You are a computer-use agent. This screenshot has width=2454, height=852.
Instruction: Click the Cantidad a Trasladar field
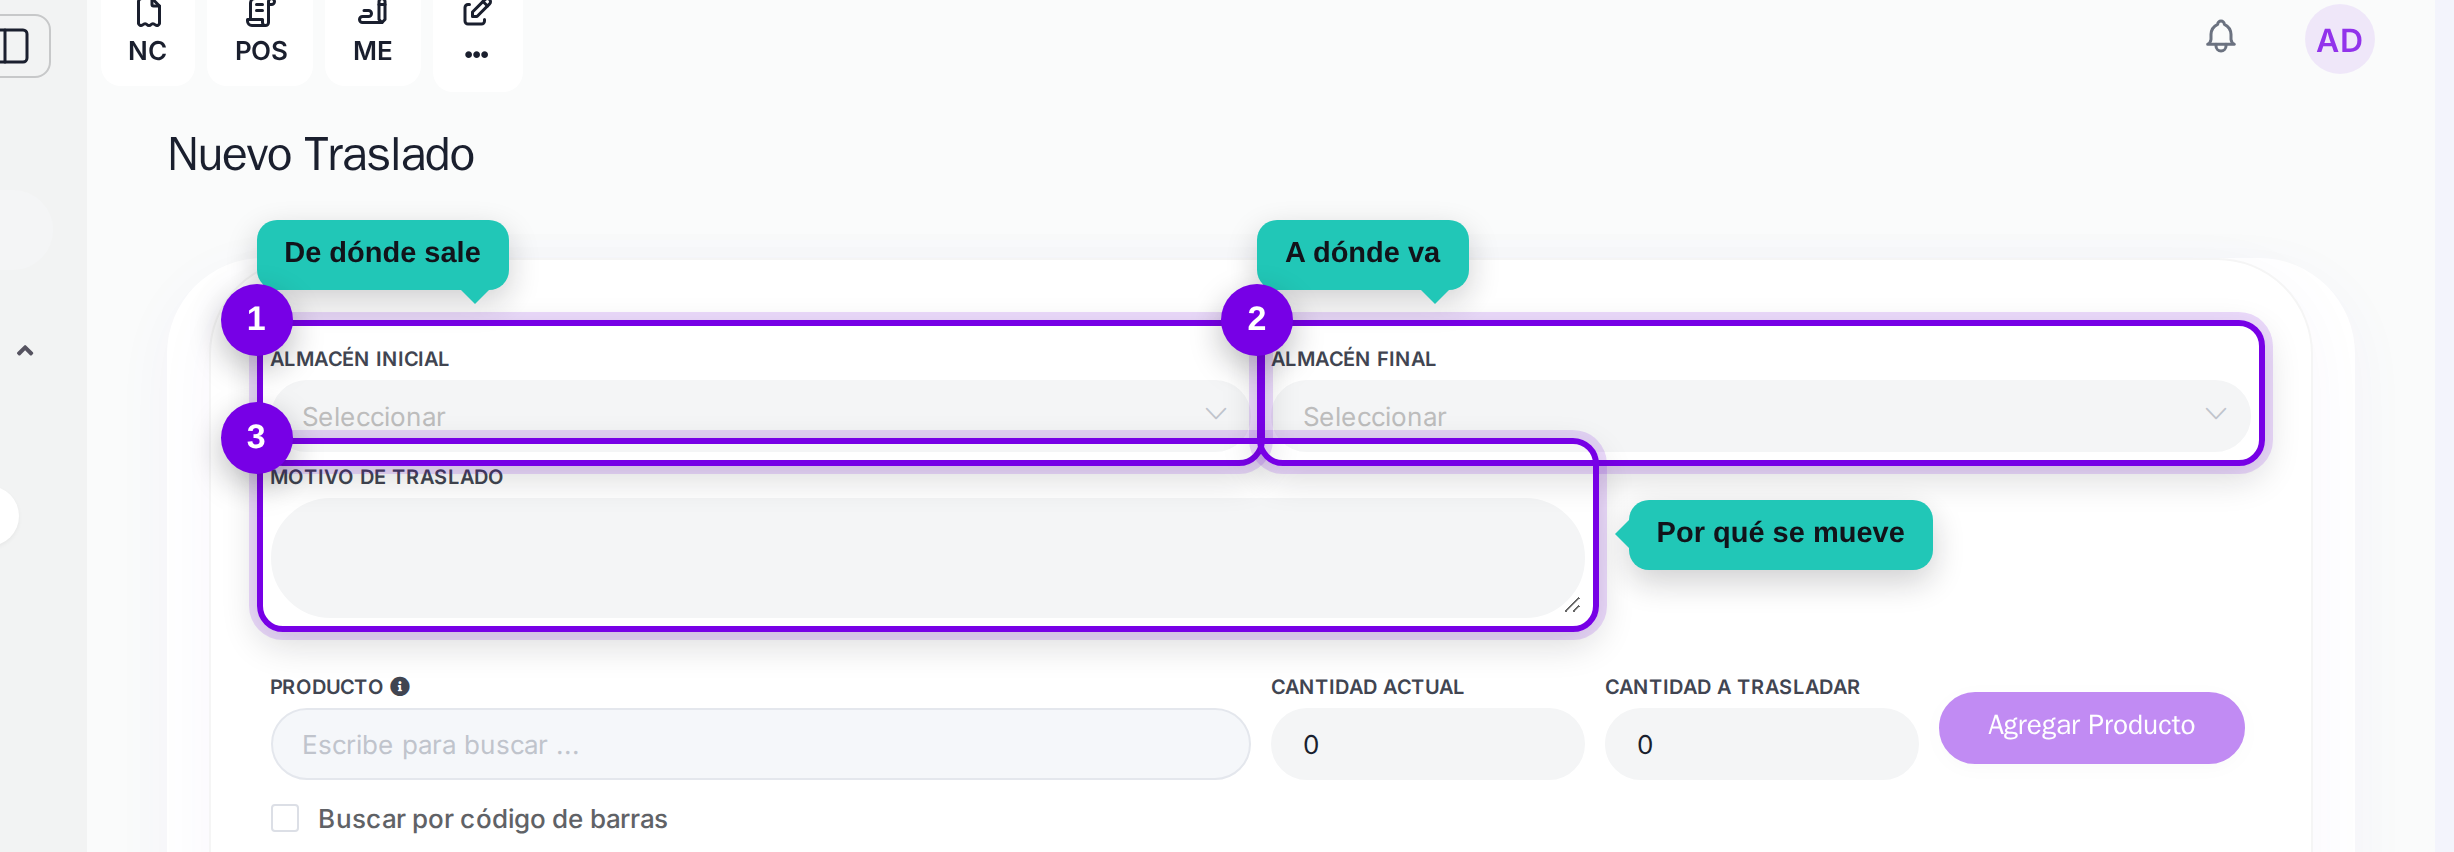(1761, 744)
